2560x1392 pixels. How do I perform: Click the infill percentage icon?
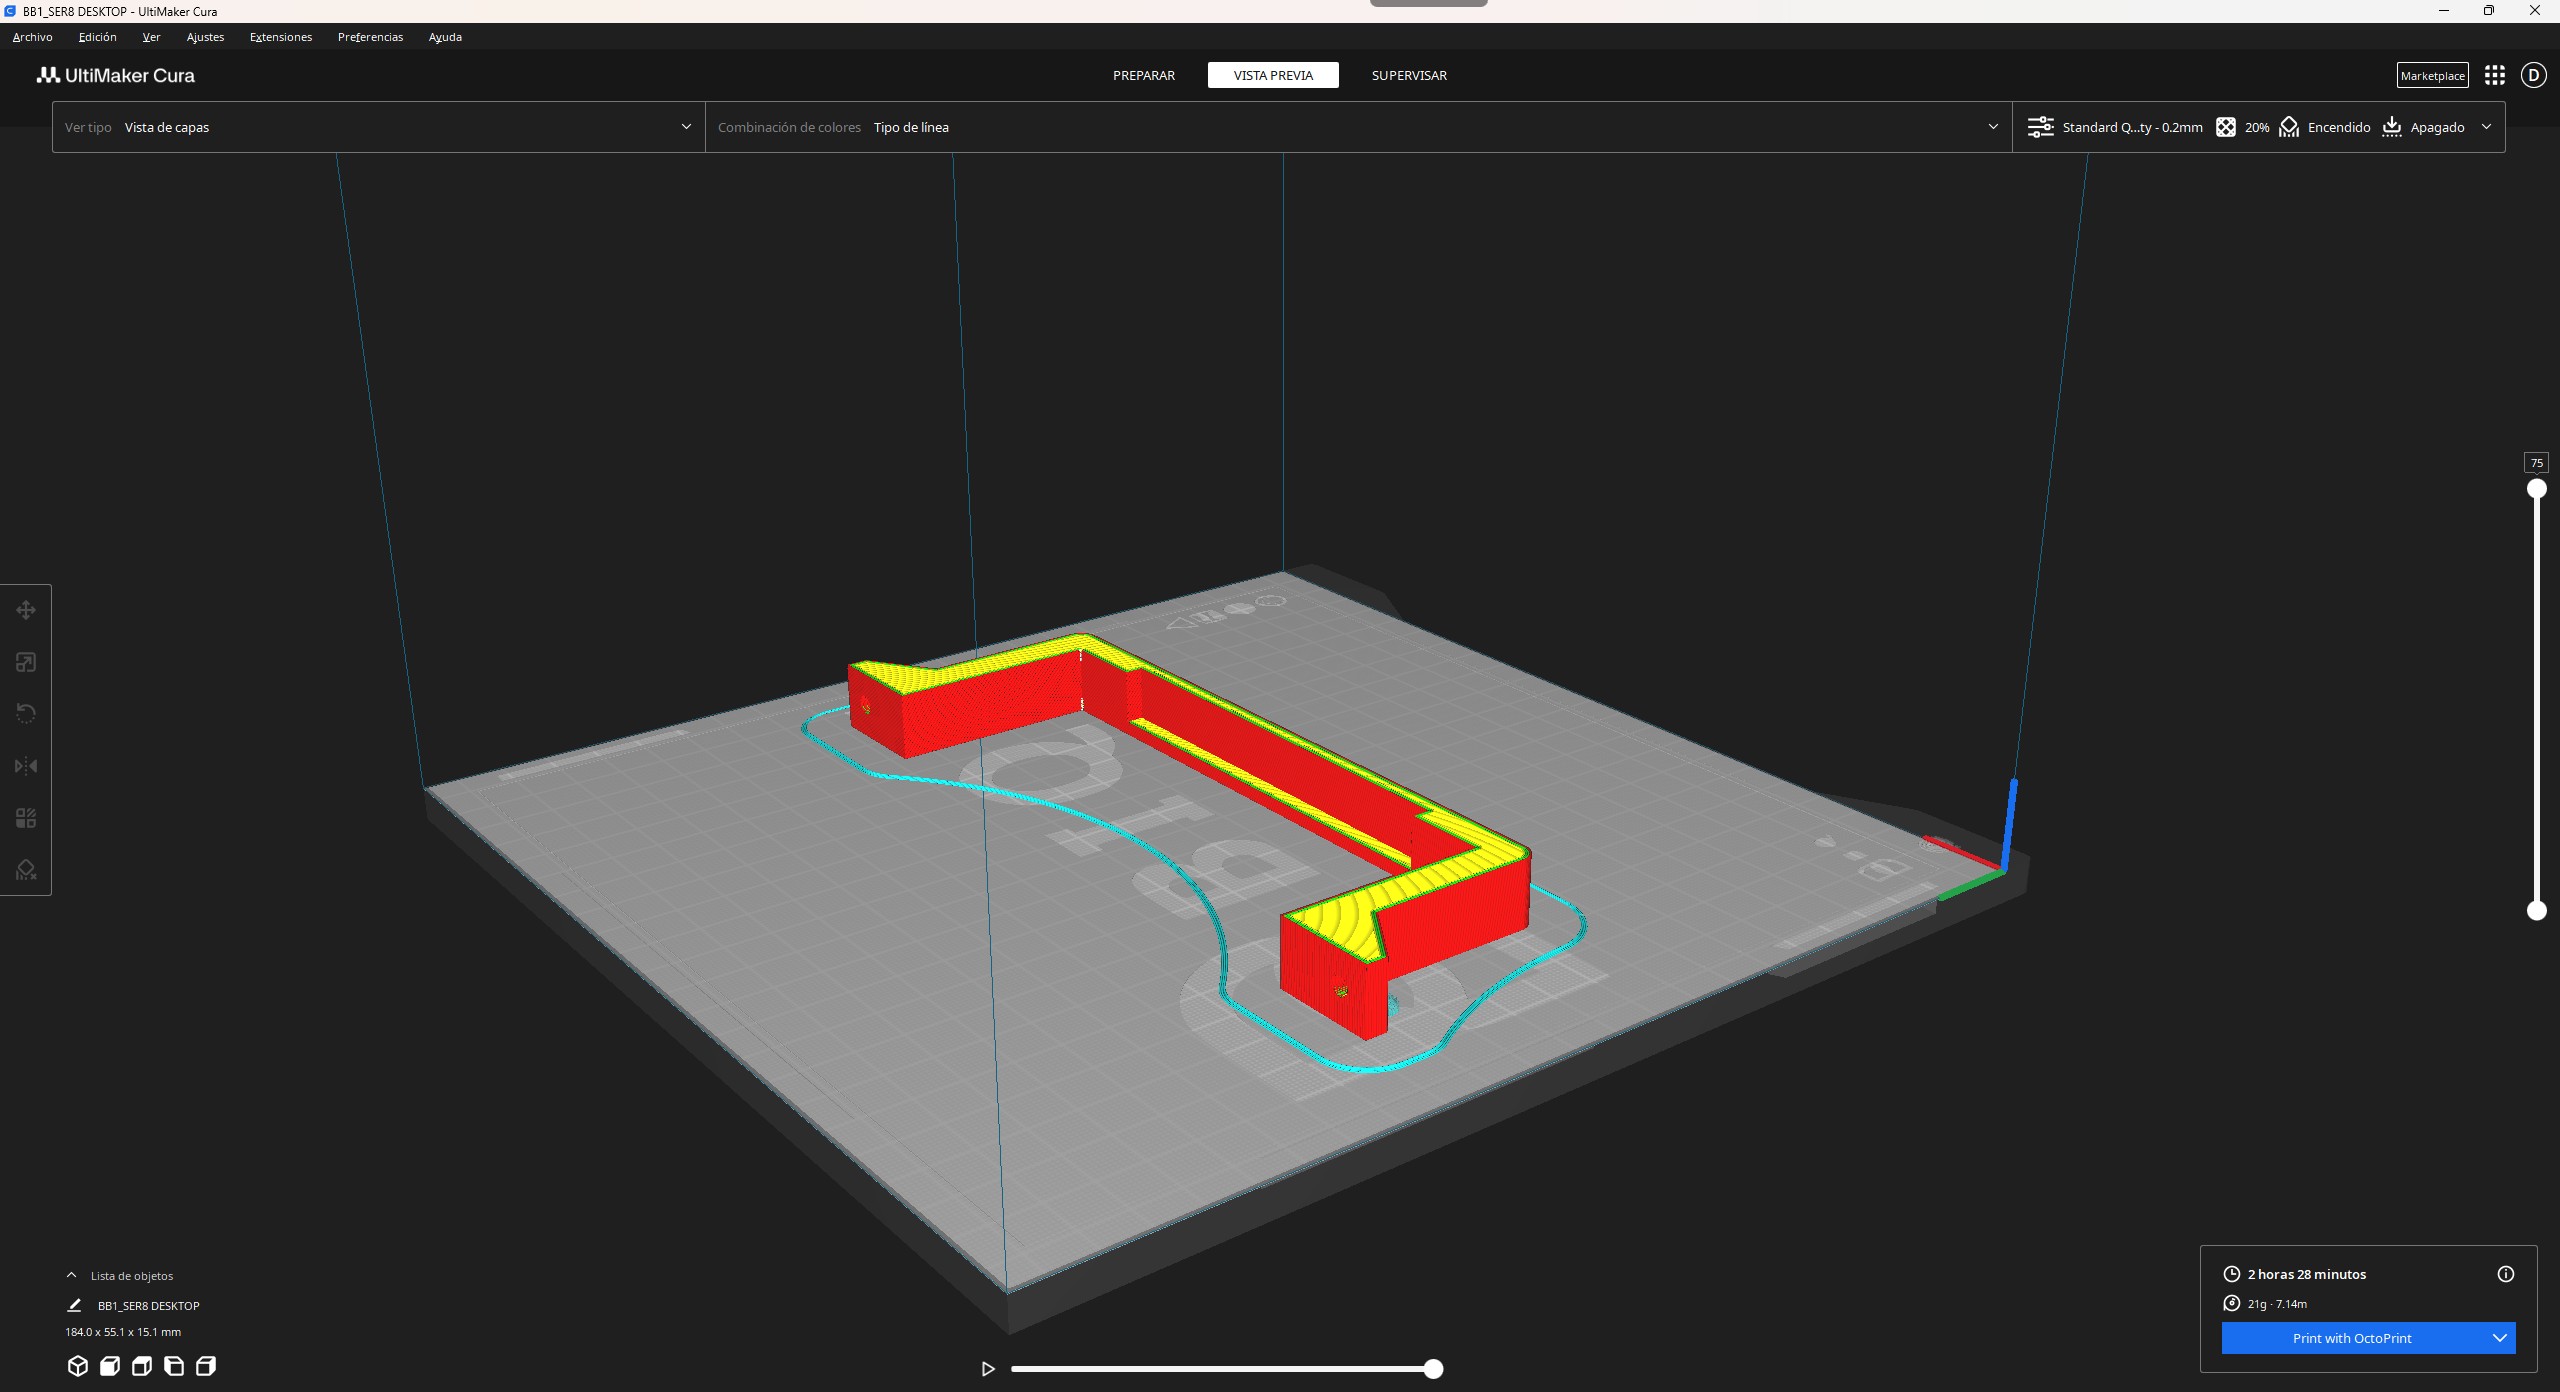point(2226,127)
